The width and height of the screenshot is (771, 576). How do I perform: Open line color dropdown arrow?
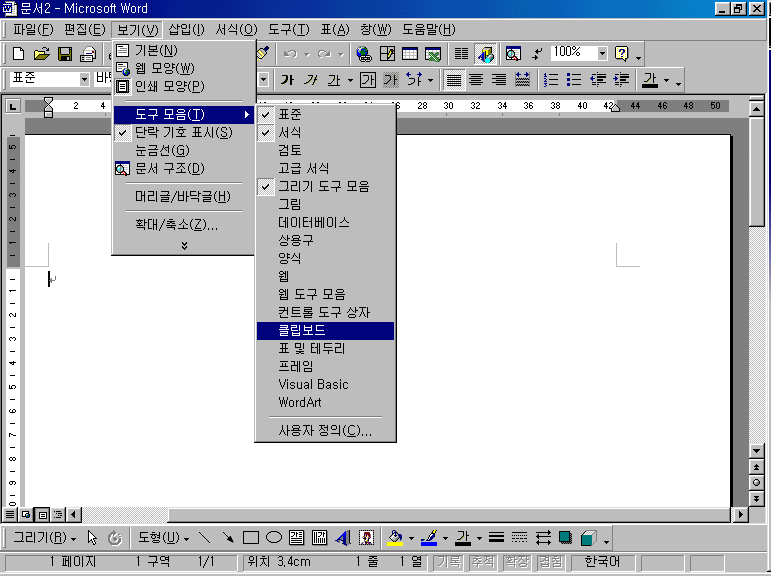tap(445, 538)
